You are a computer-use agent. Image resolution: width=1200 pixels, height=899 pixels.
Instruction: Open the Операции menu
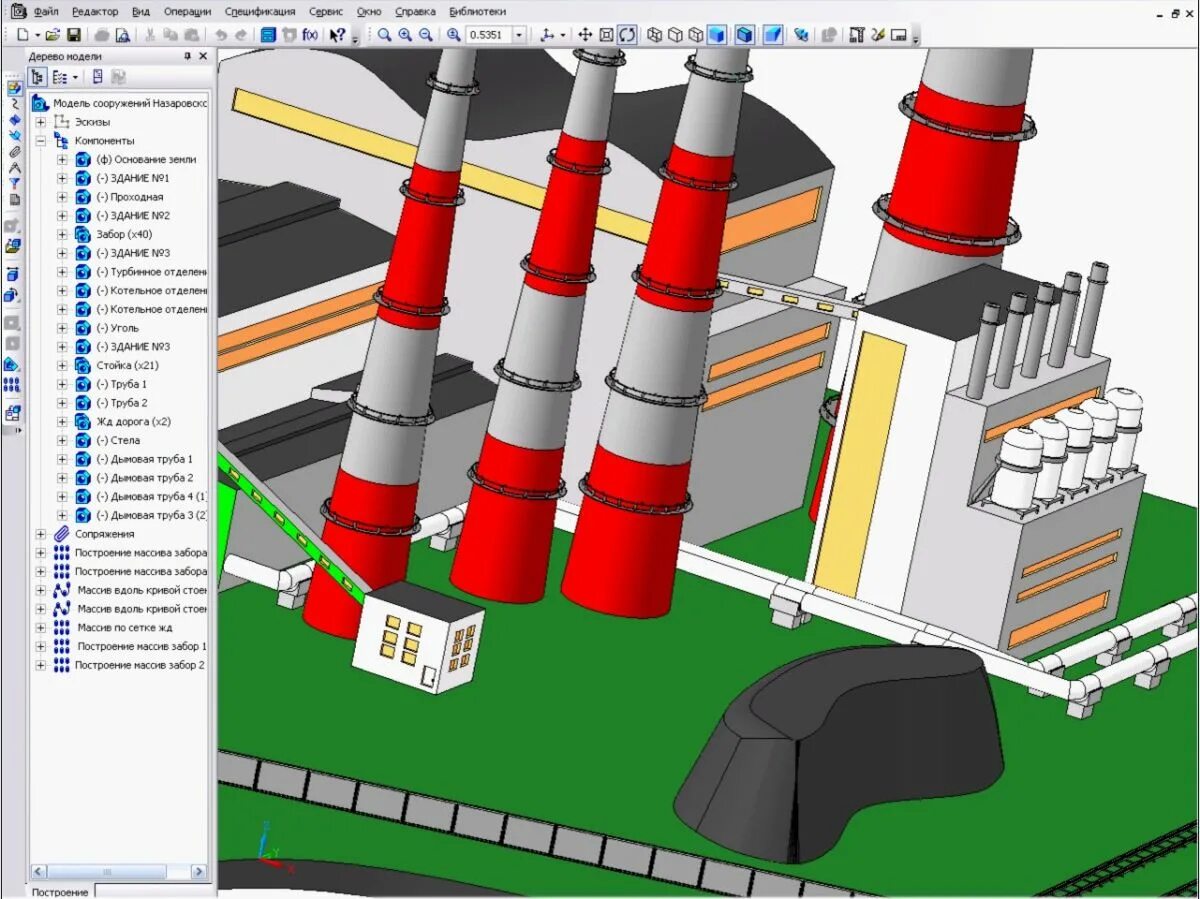188,11
